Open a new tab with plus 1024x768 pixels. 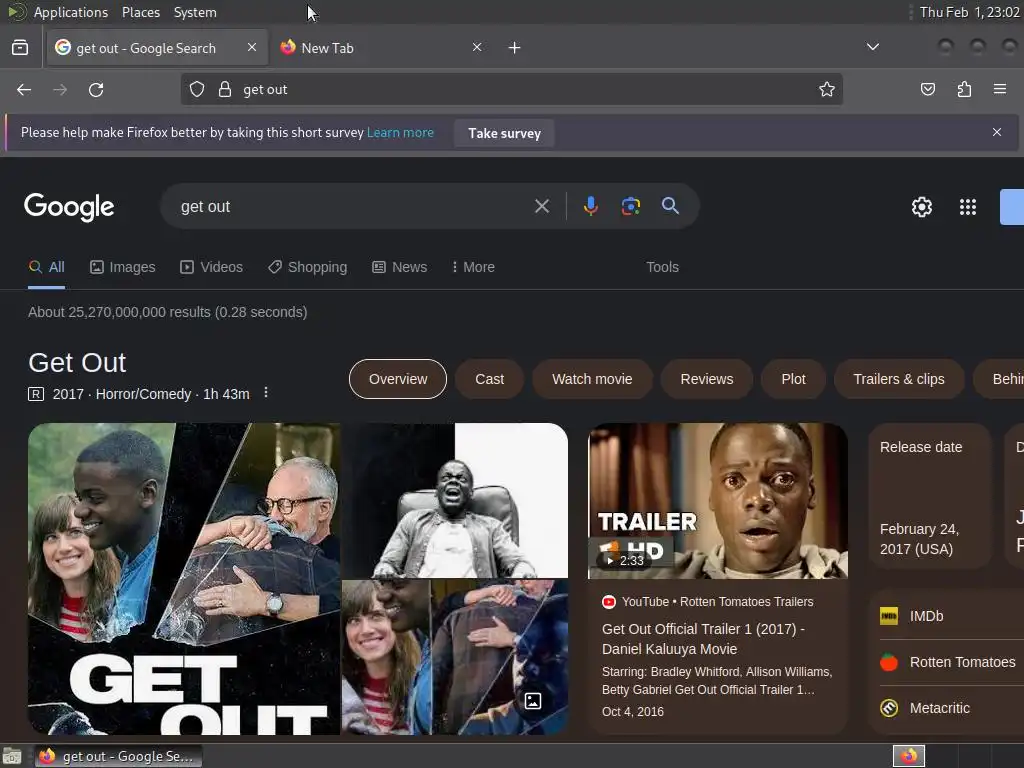coord(515,48)
